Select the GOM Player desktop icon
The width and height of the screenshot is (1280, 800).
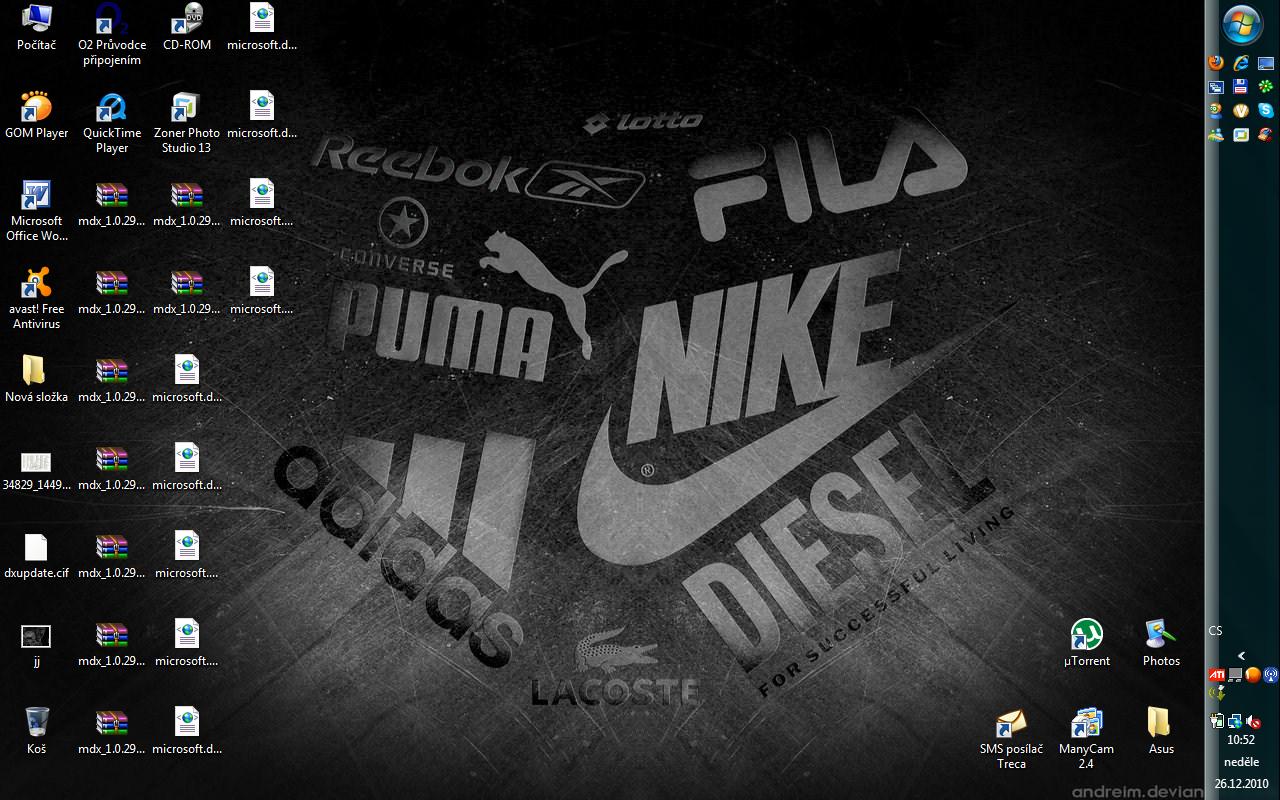pyautogui.click(x=37, y=116)
